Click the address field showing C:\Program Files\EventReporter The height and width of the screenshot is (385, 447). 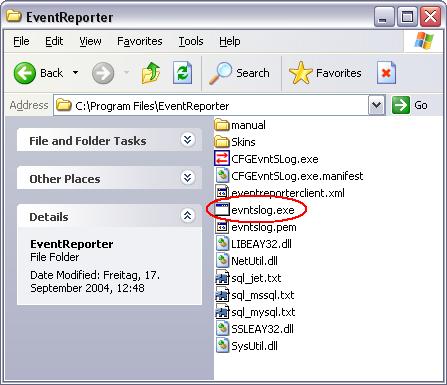pyautogui.click(x=211, y=106)
